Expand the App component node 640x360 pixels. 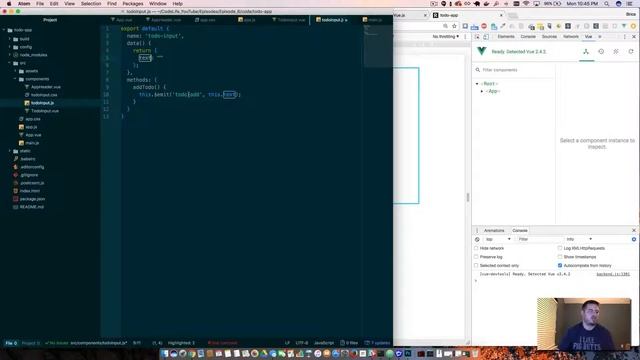[x=482, y=91]
